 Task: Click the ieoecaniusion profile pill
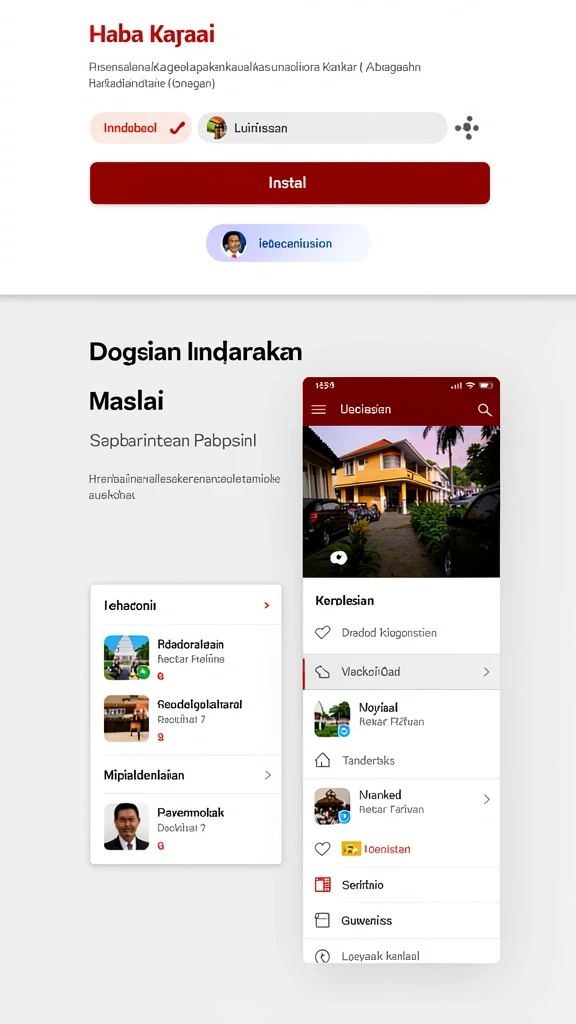tap(288, 243)
